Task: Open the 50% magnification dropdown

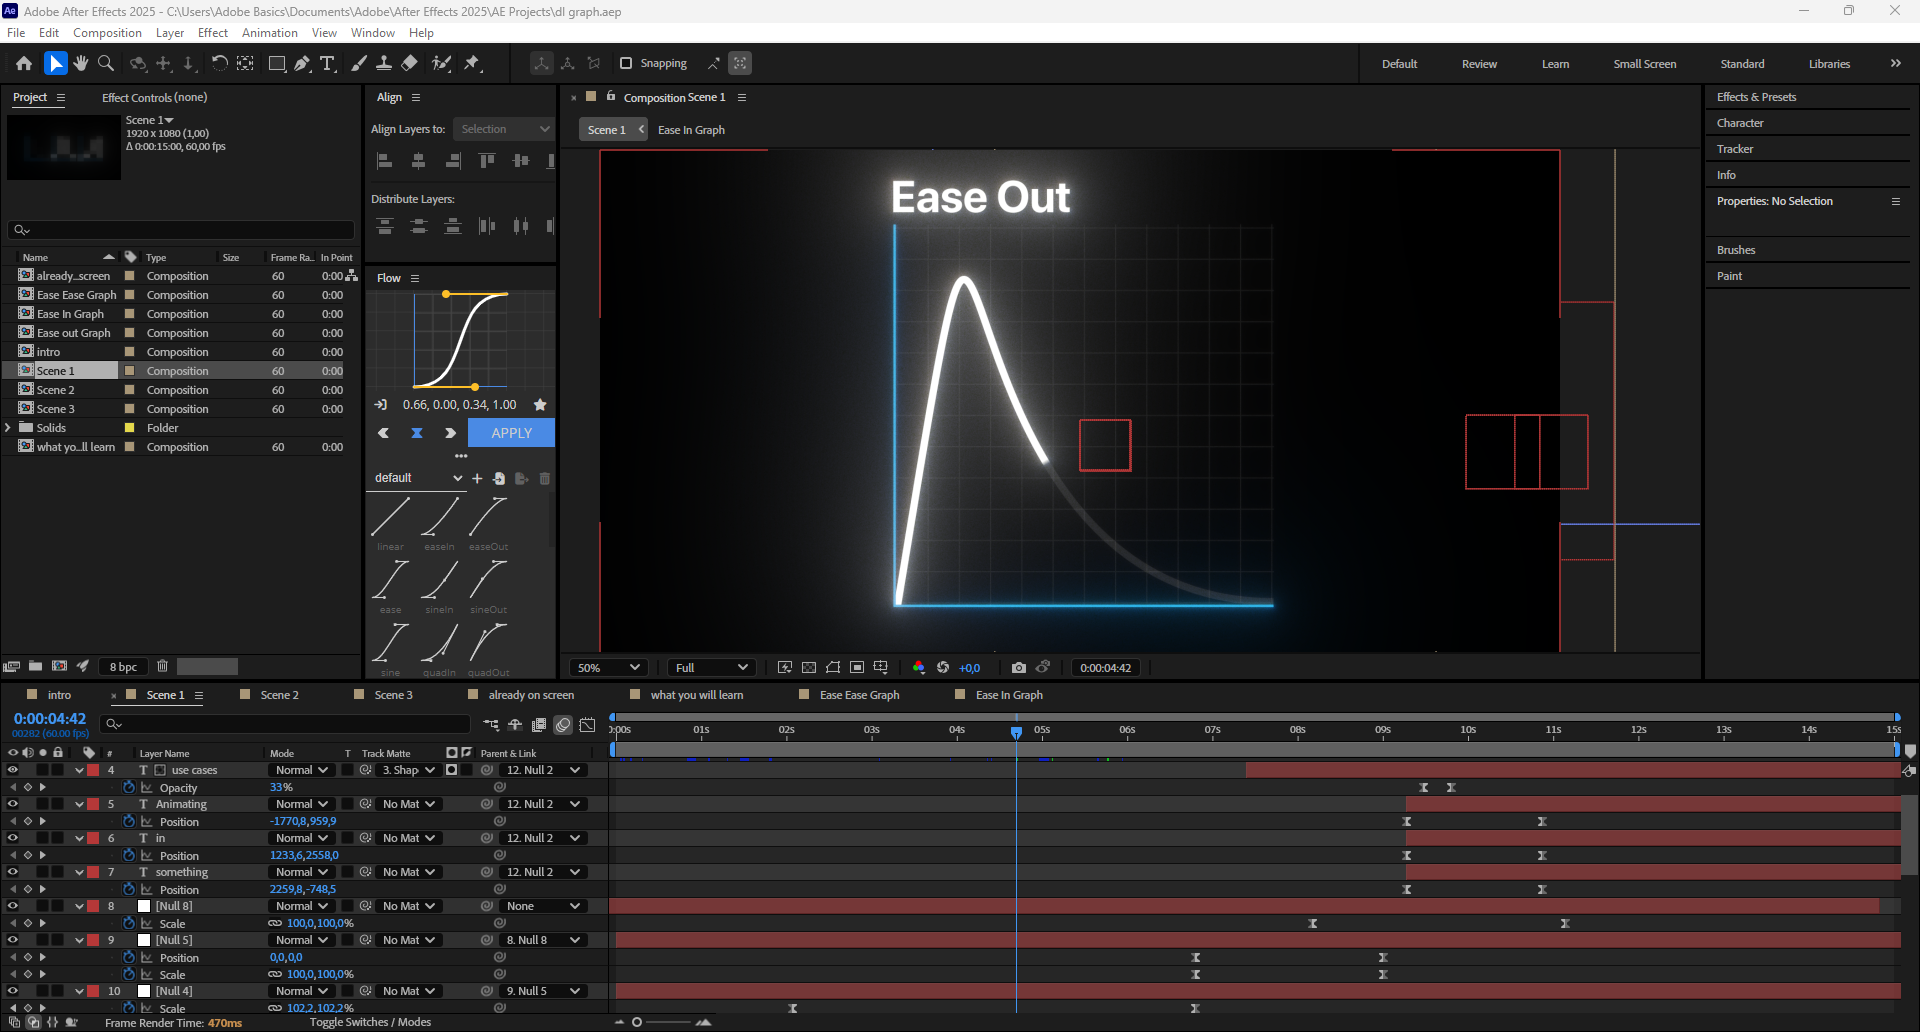Action: (608, 668)
